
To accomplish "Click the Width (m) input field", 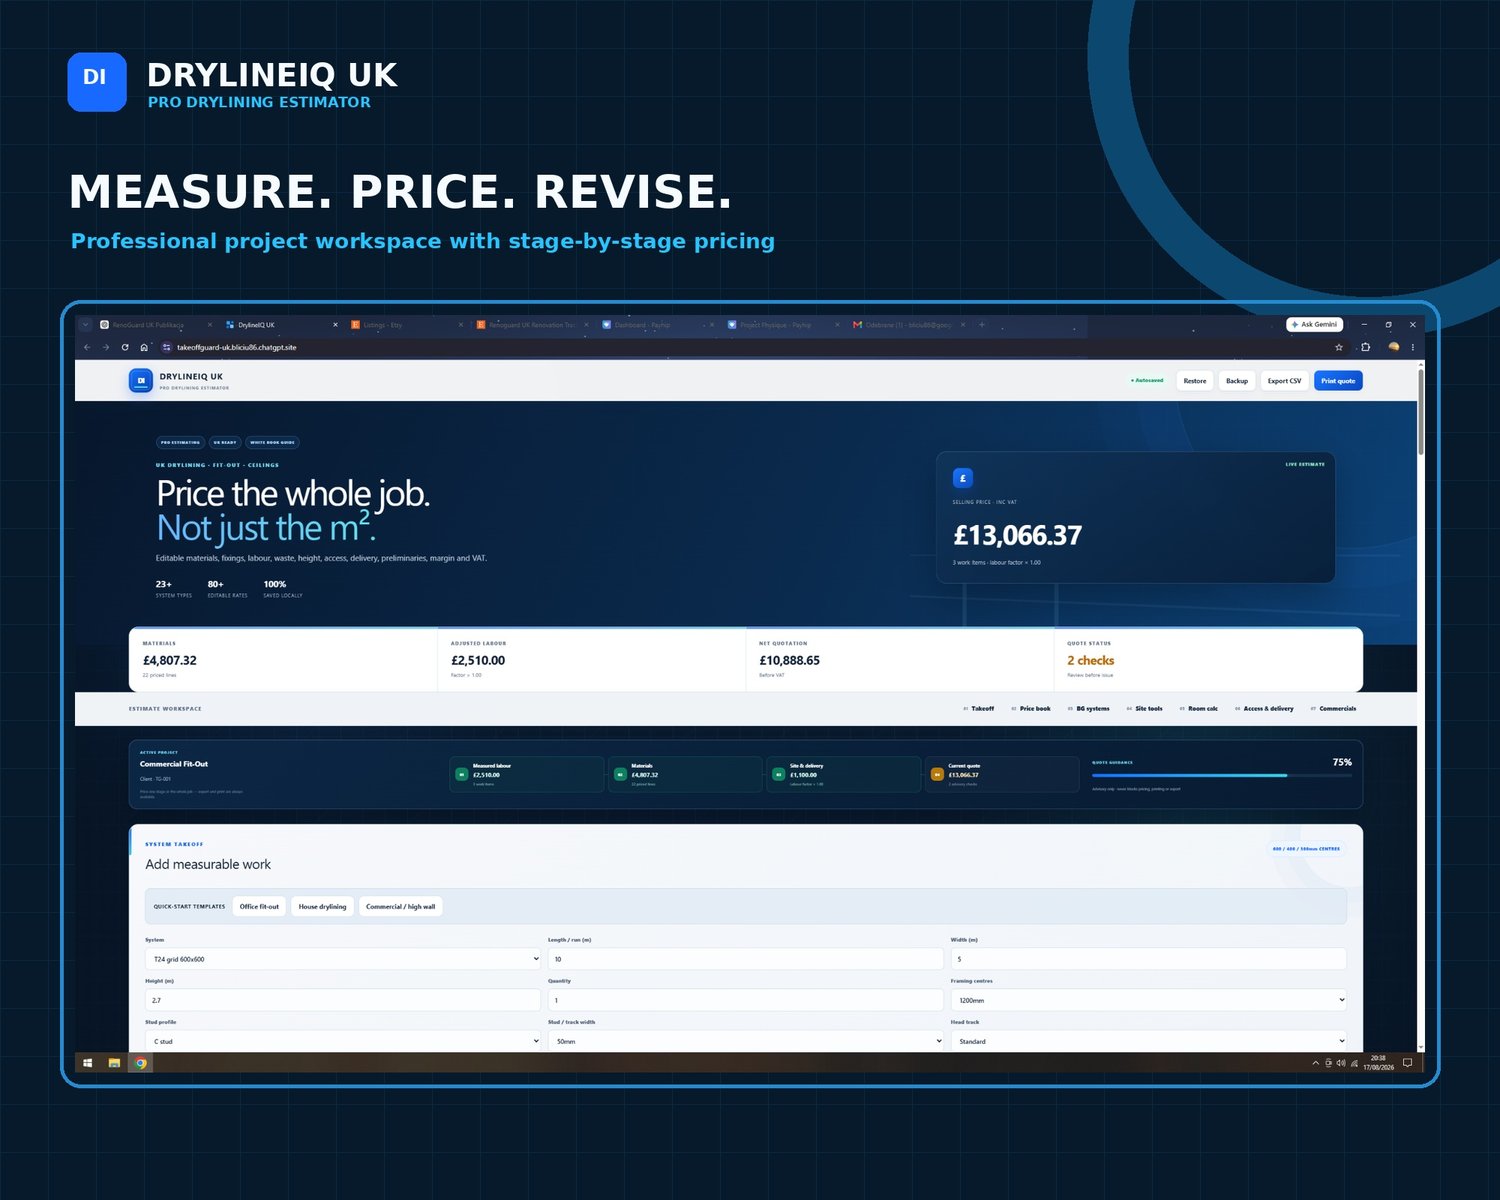I will tap(1149, 959).
